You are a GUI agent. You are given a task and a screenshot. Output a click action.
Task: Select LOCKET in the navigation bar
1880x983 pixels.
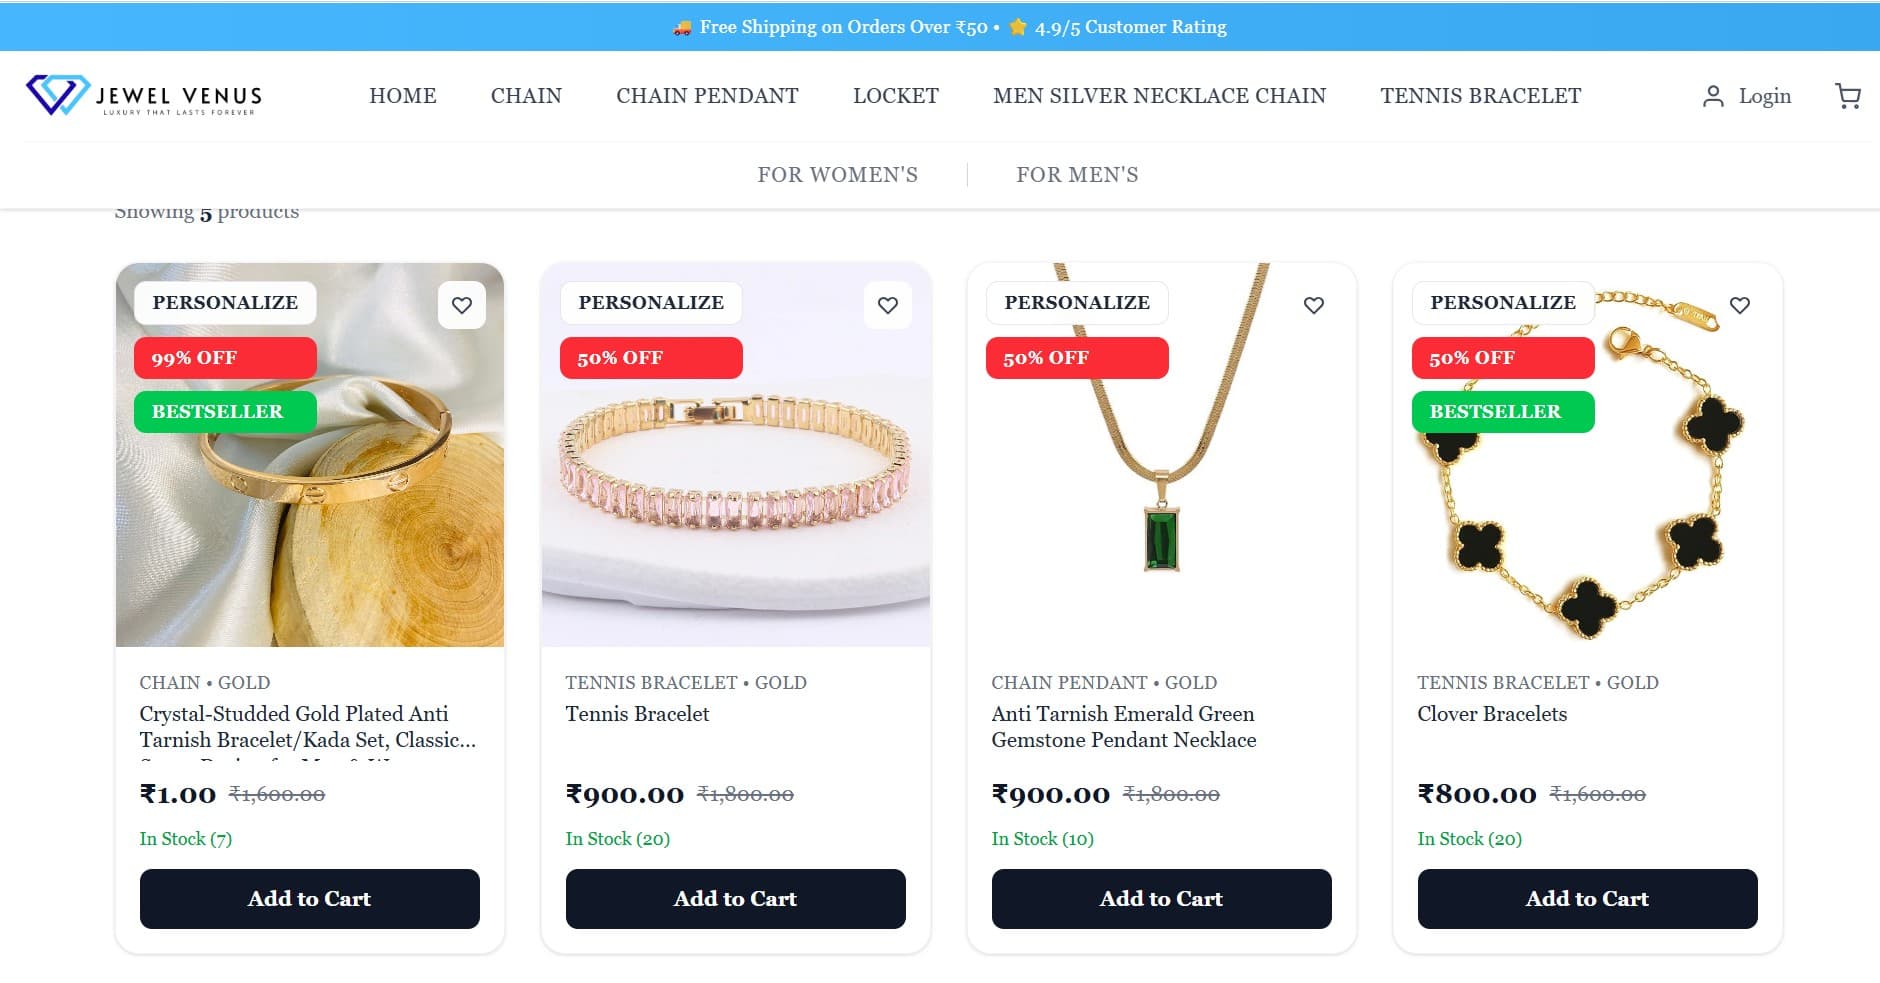895,96
